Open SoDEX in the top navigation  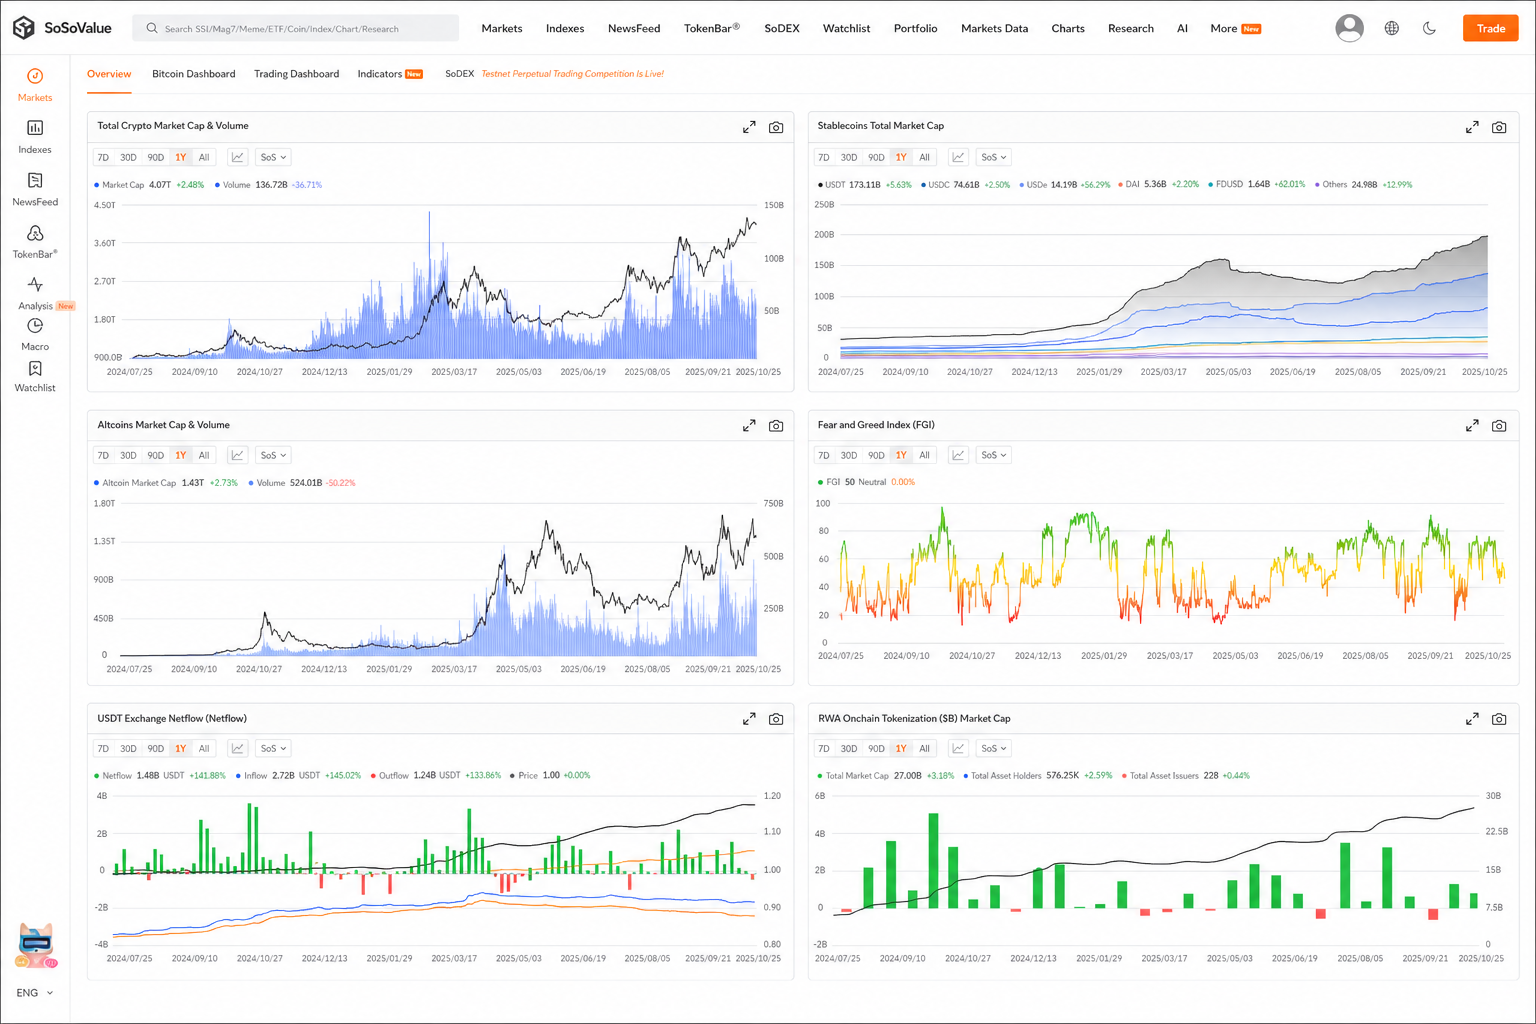point(782,28)
